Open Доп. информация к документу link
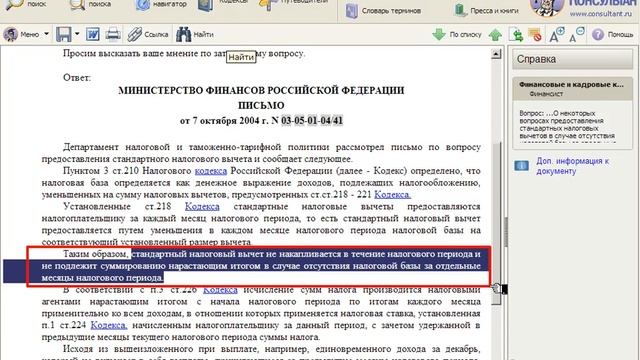The image size is (640, 360). point(573,166)
